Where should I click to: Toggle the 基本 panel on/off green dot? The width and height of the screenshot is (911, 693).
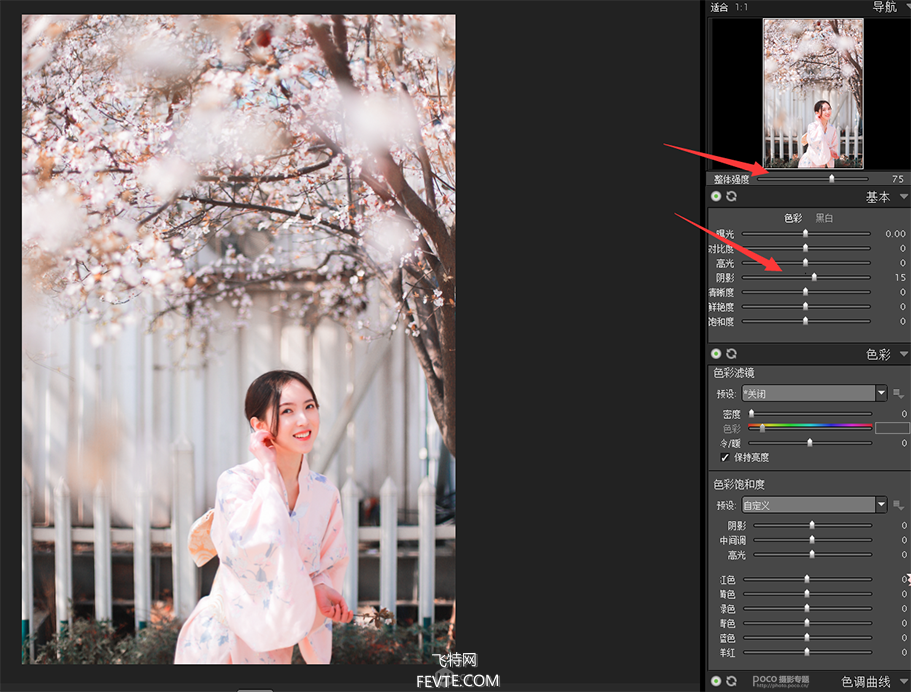[x=716, y=197]
